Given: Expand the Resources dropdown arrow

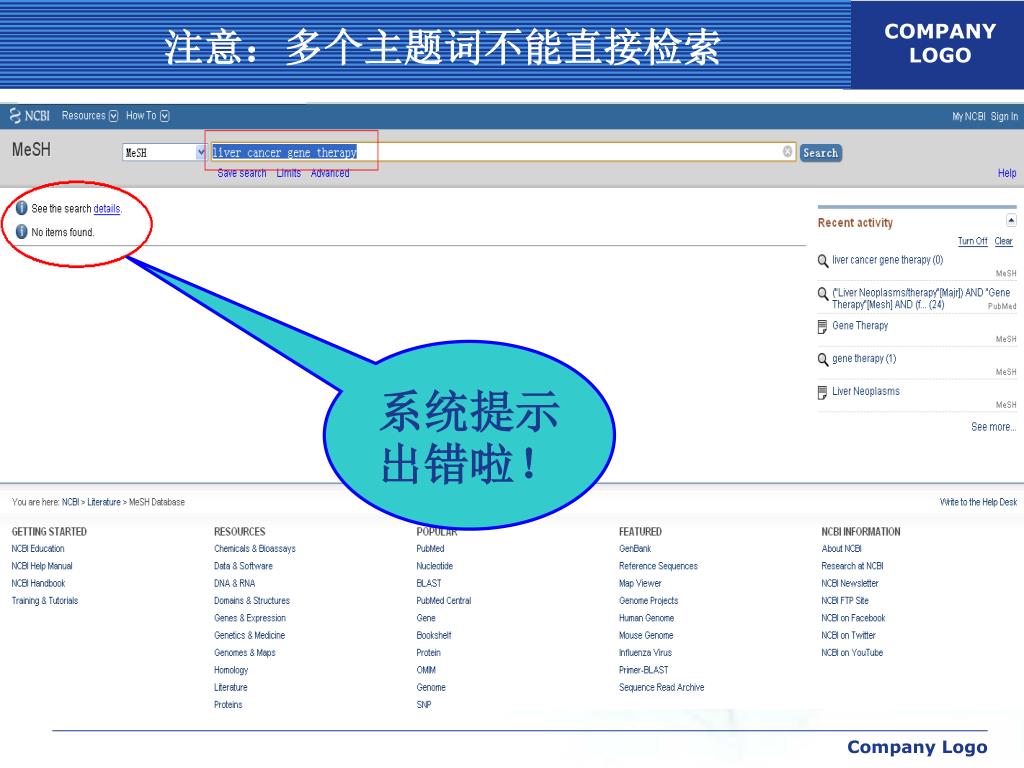Looking at the screenshot, I should pos(114,116).
